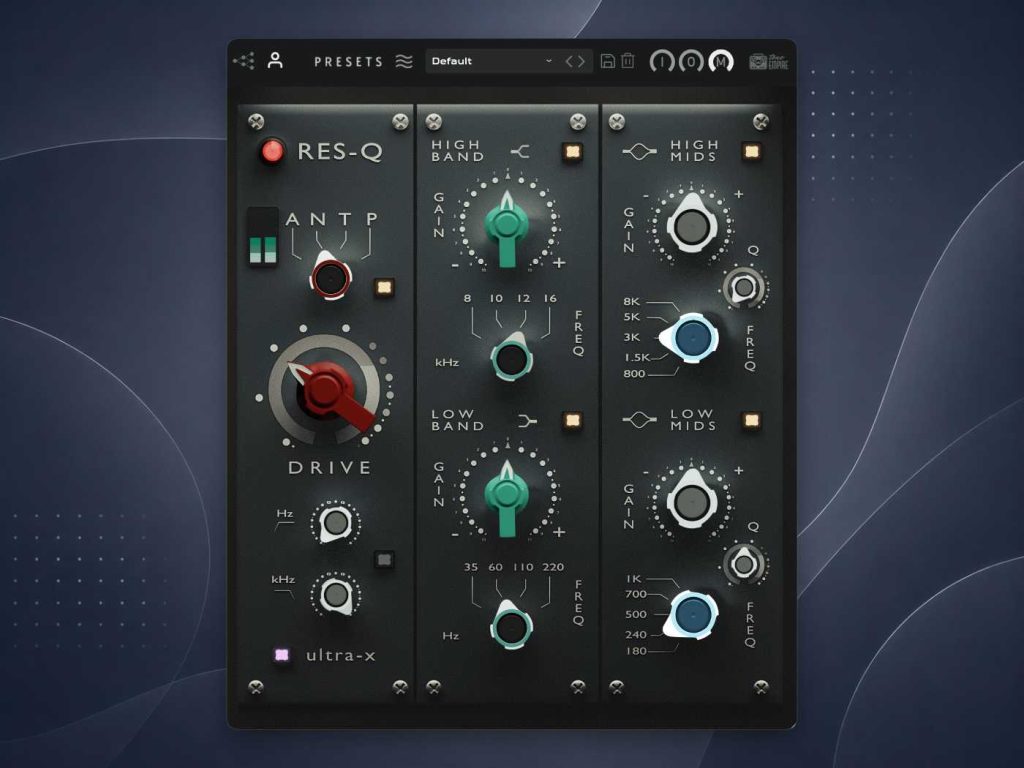Click the 8 kHz frequency label

(468, 298)
